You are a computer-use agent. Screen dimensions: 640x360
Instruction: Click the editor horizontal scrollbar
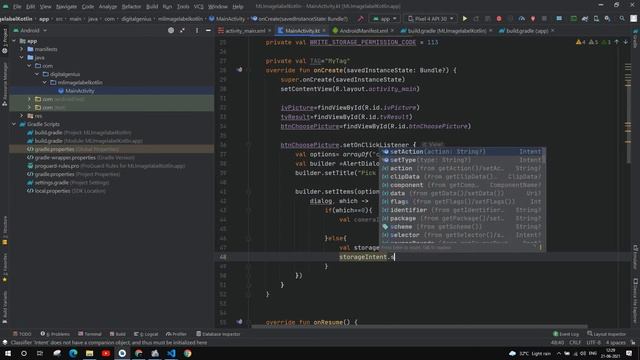click(x=420, y=327)
